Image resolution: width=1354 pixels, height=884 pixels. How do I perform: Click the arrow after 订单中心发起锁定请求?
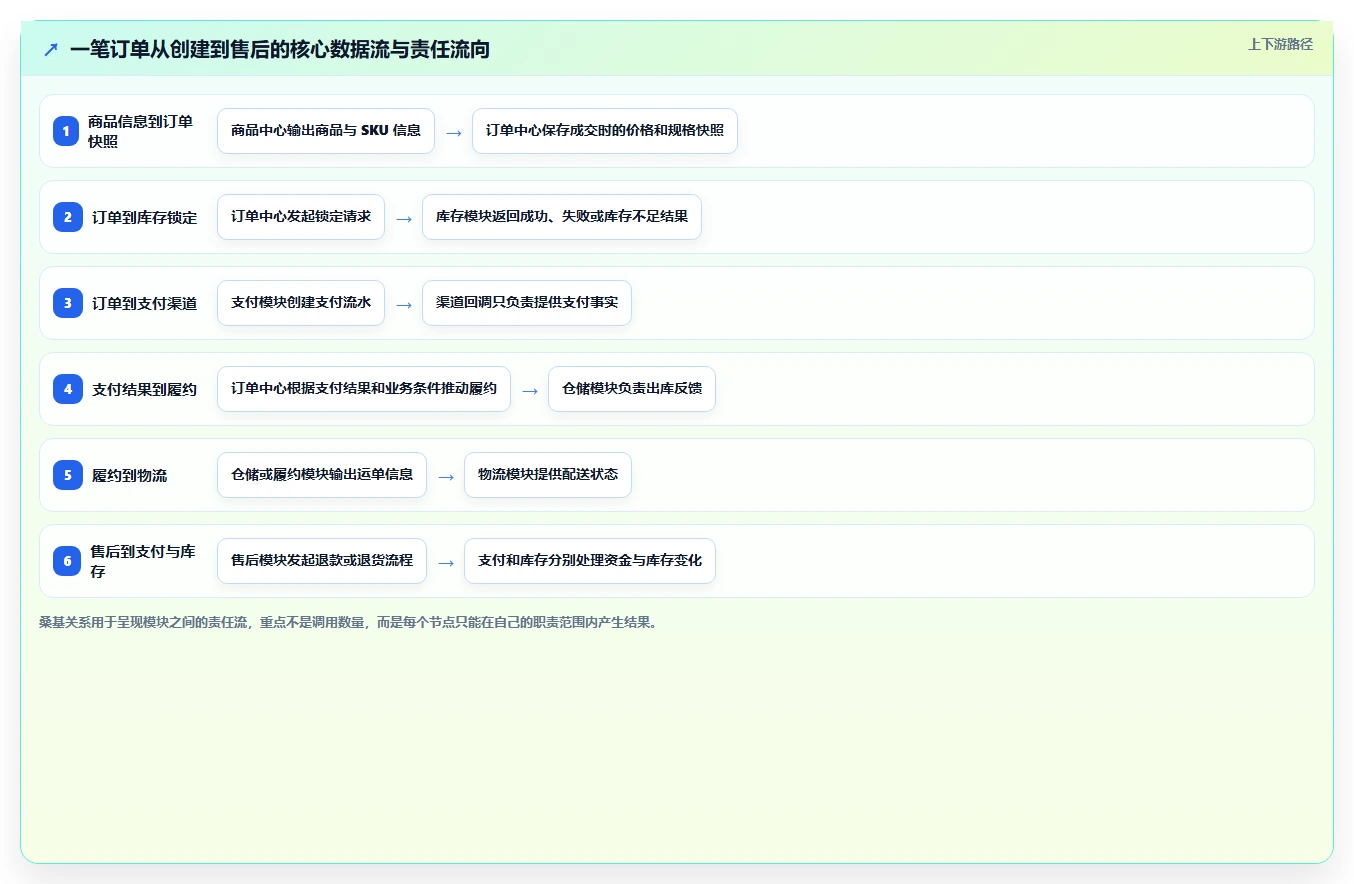(404, 218)
